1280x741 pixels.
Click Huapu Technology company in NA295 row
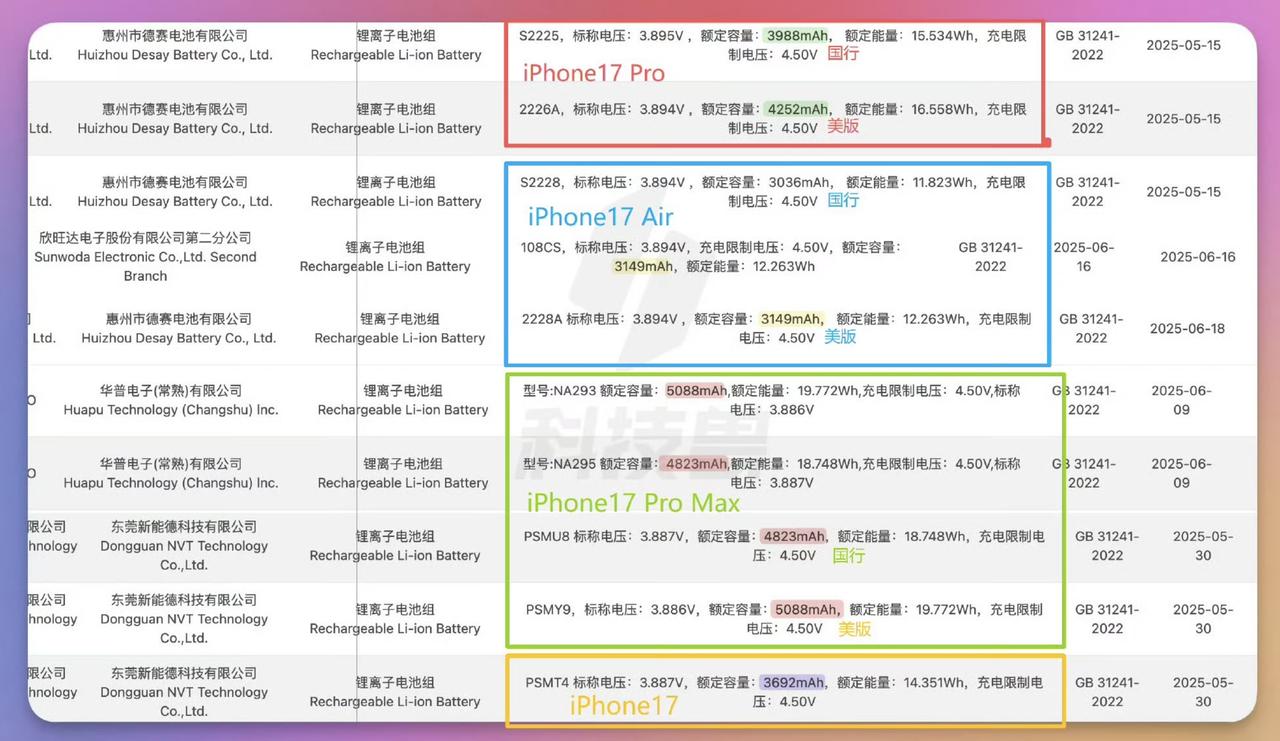pos(171,473)
